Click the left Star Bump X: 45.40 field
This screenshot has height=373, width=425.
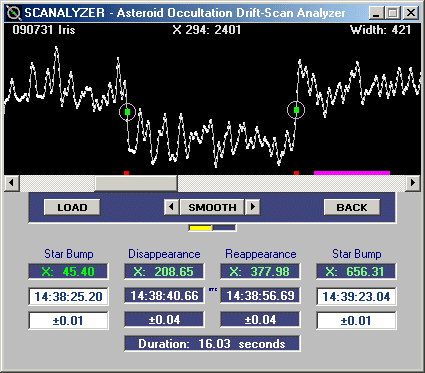tap(68, 272)
